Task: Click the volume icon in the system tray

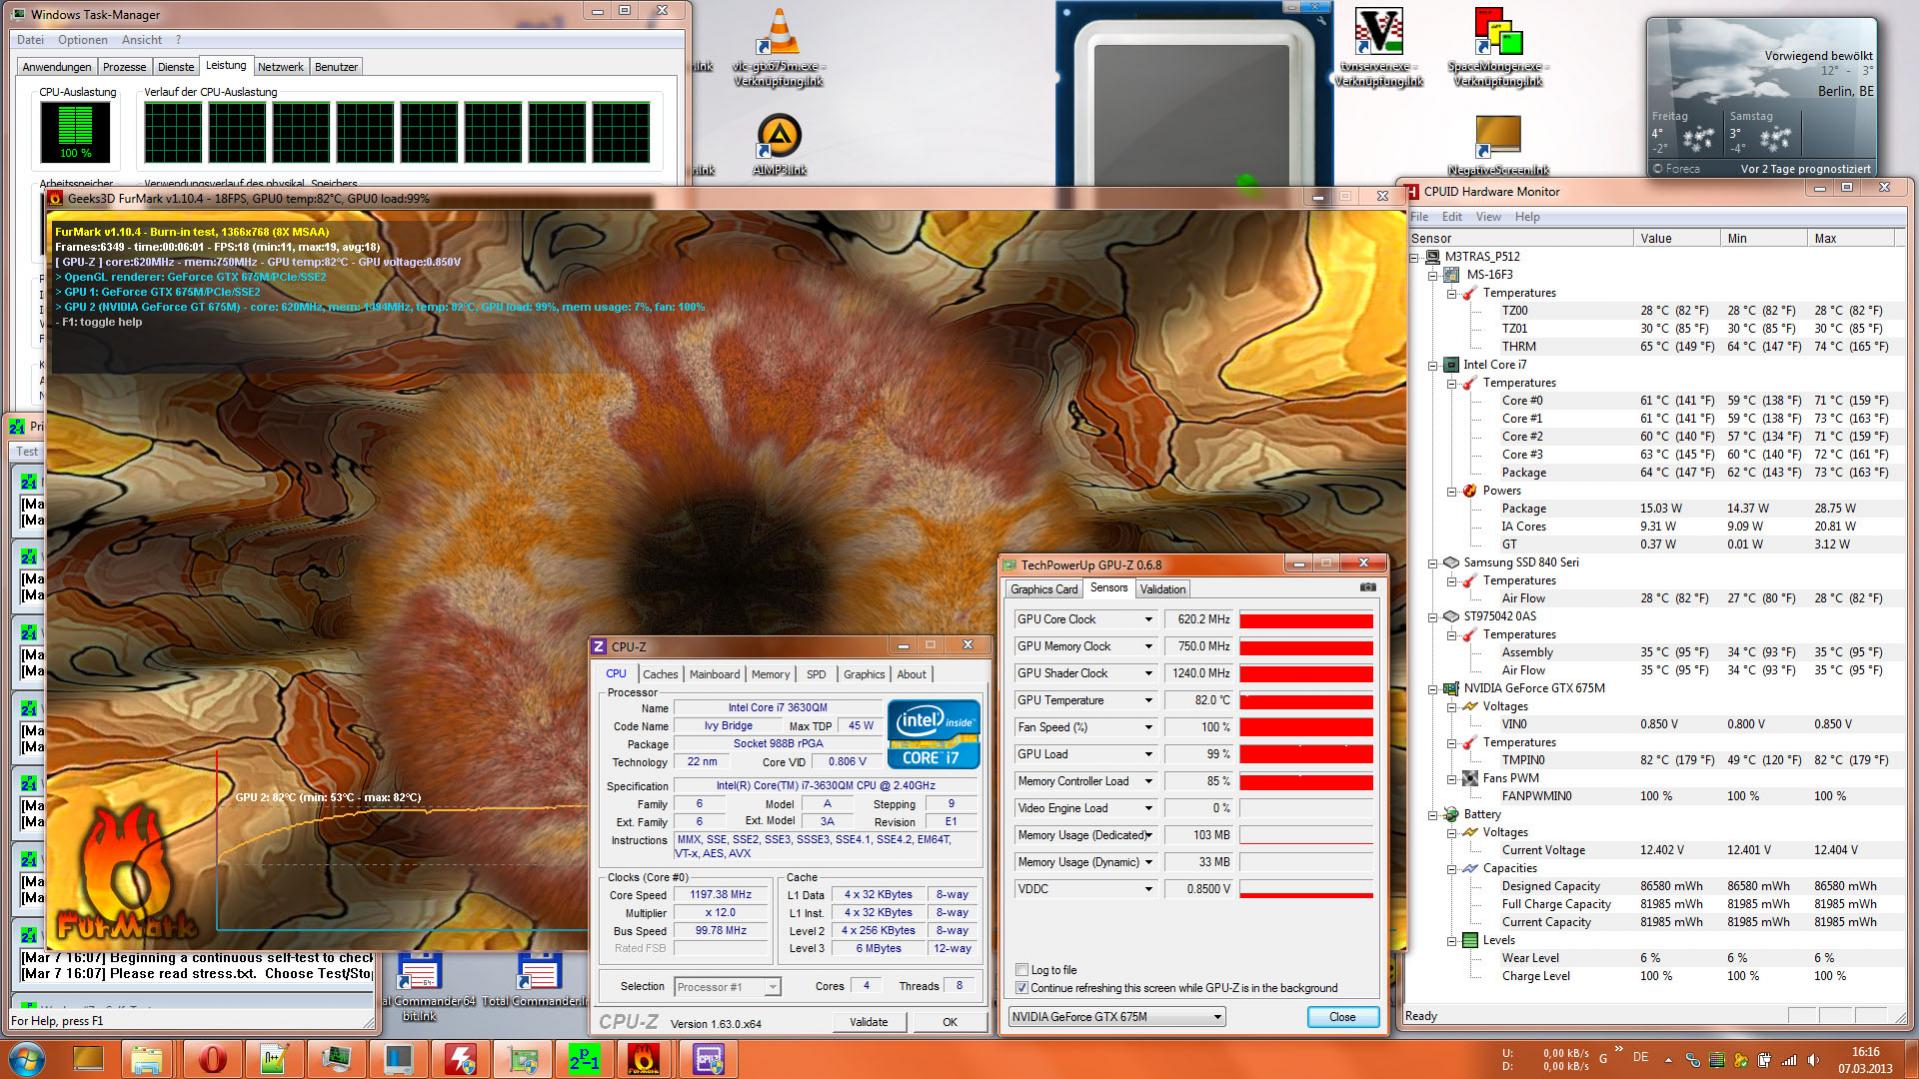Action: tap(1812, 1060)
